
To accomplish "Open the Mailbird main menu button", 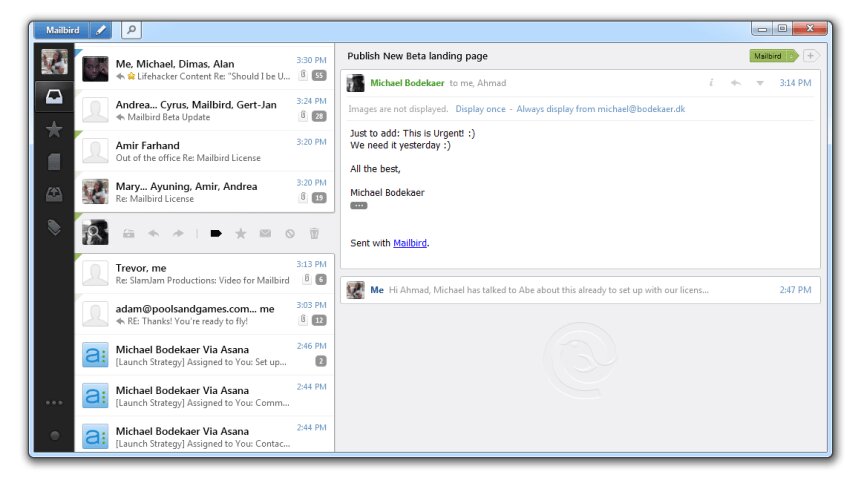I will tap(62, 30).
